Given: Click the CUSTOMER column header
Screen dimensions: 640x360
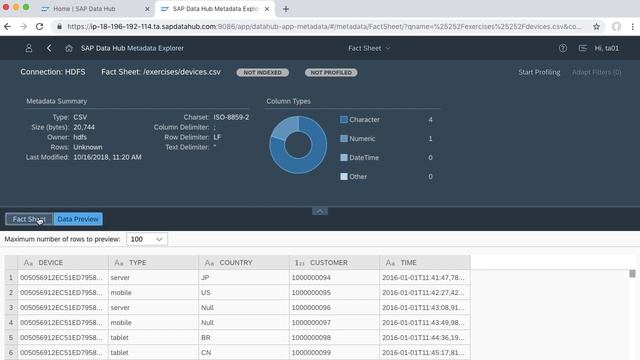Looking at the screenshot, I should [x=334, y=263].
